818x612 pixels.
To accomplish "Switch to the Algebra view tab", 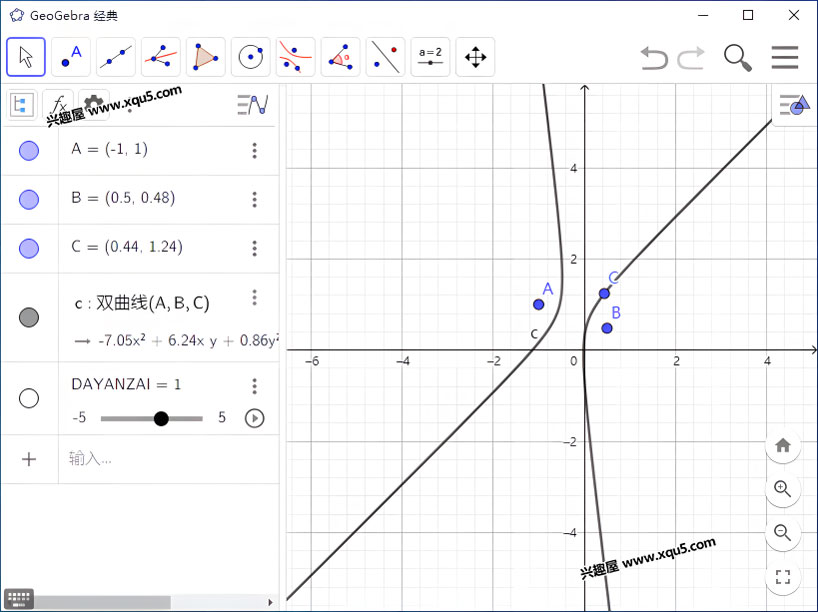I will tap(21, 105).
